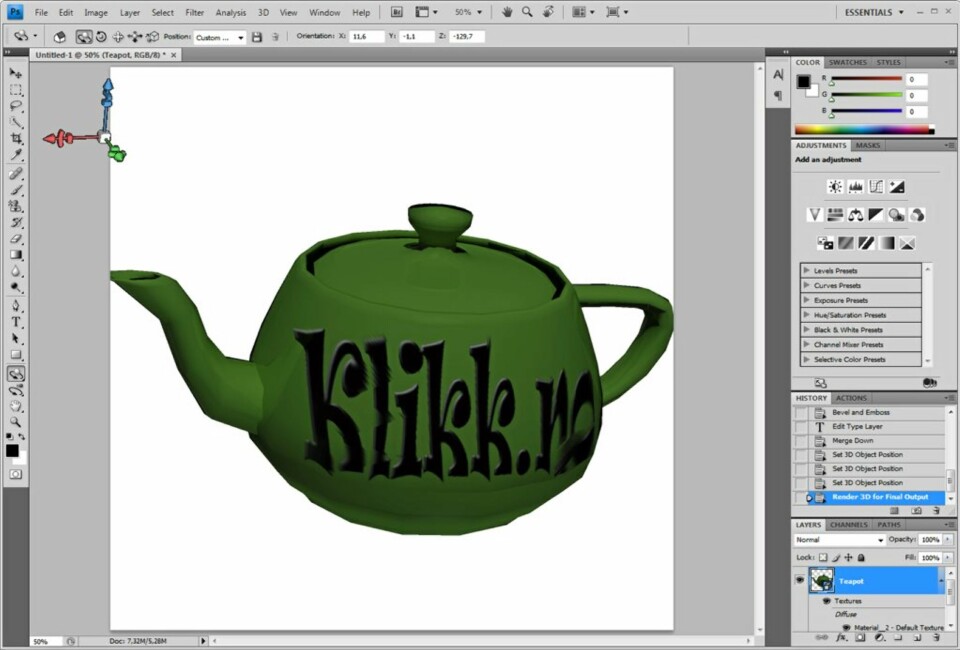This screenshot has width=960, height=650.
Task: Select the Move tool
Action: point(16,73)
